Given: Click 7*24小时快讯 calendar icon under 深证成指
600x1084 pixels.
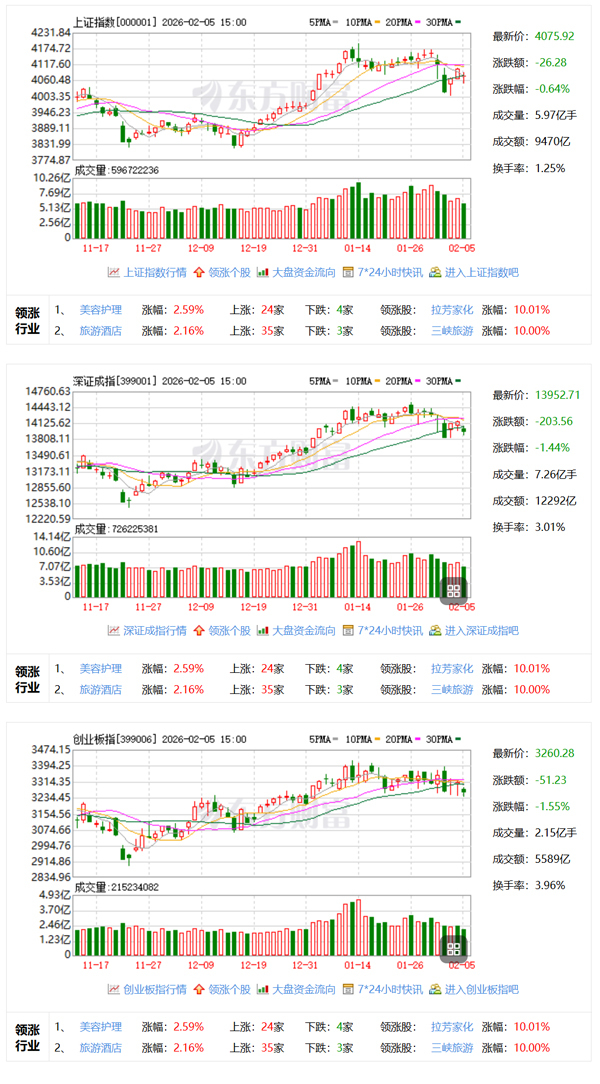Looking at the screenshot, I should (x=348, y=630).
